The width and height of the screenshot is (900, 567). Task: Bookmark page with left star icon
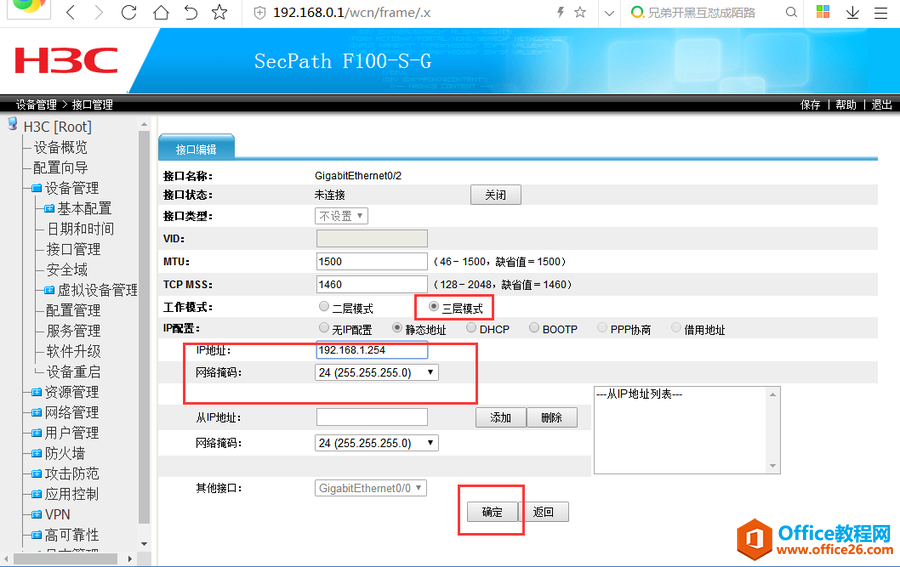pos(219,12)
